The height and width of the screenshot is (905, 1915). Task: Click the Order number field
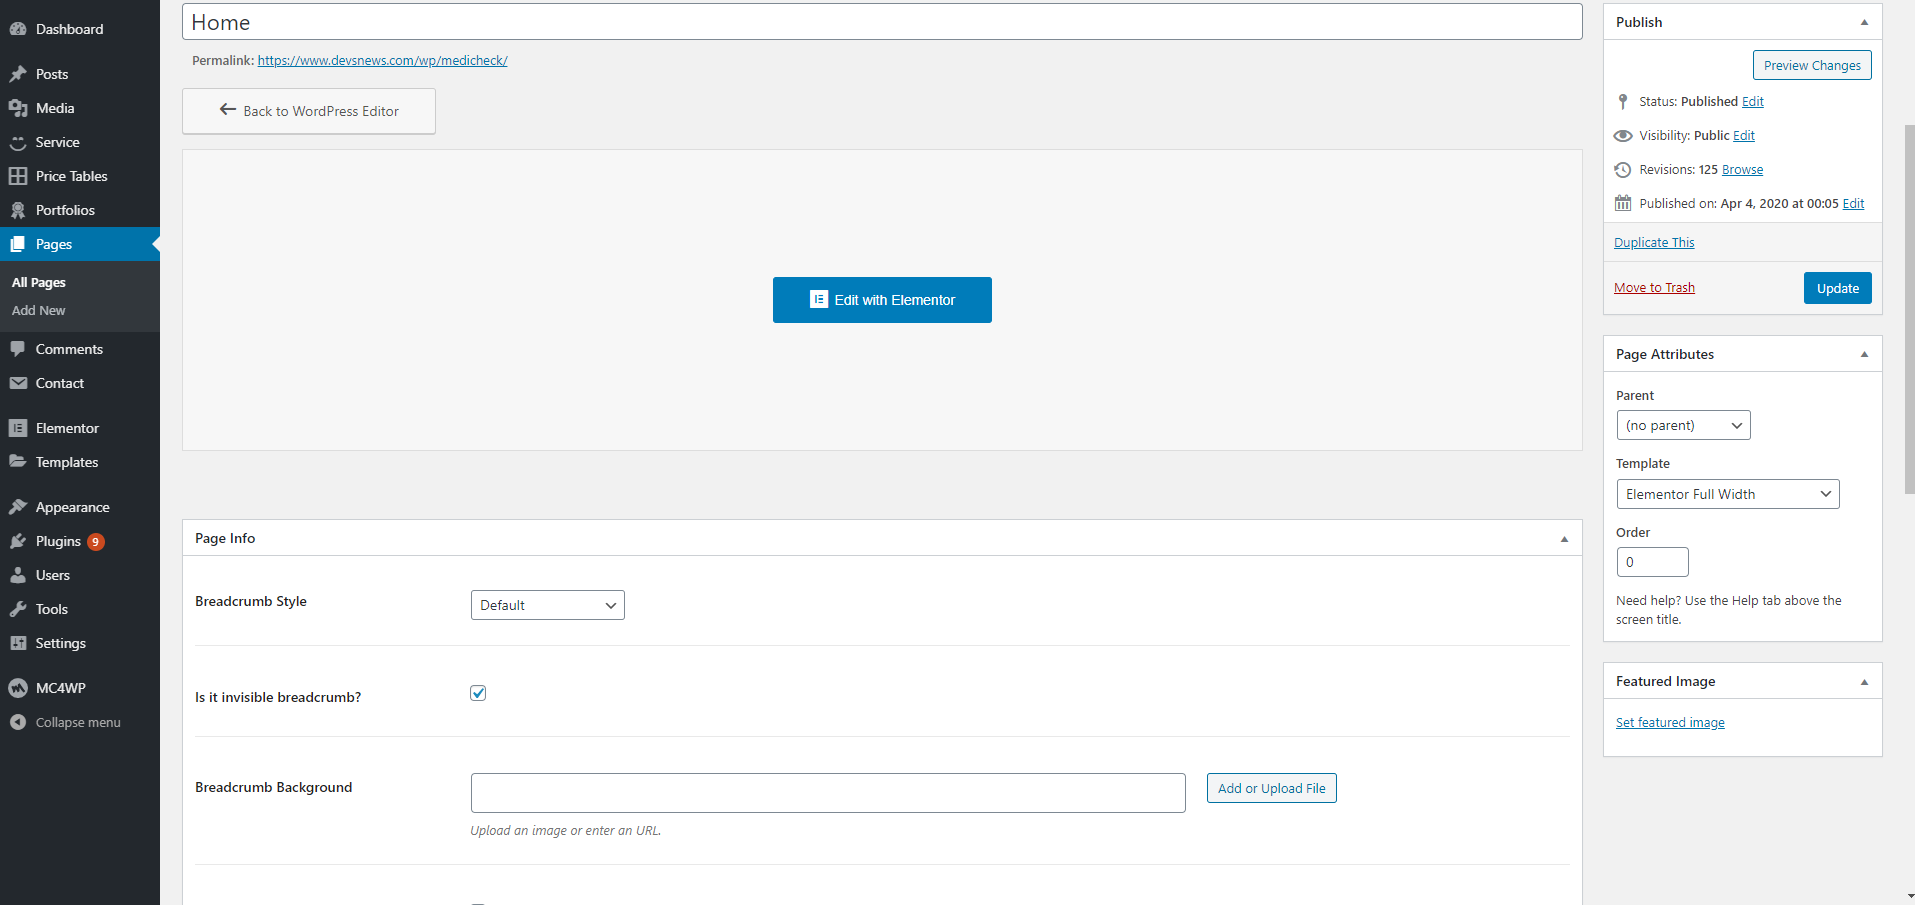click(1653, 562)
